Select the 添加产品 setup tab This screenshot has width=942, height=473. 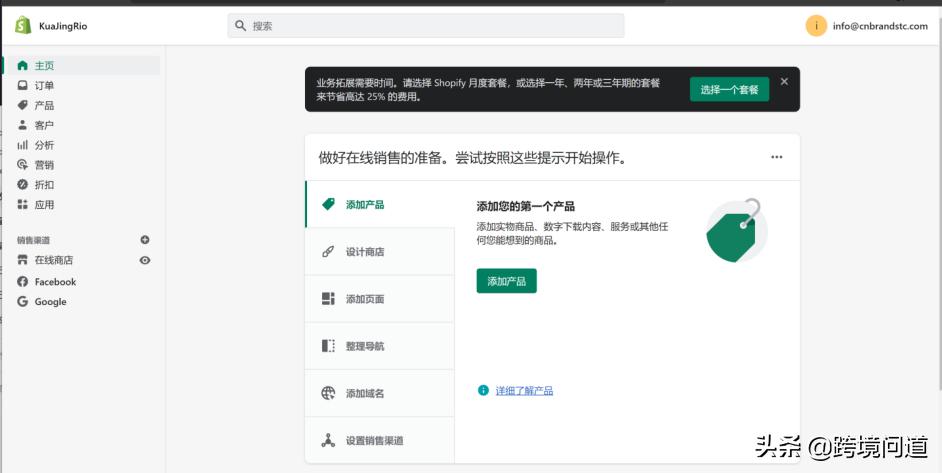[380, 204]
